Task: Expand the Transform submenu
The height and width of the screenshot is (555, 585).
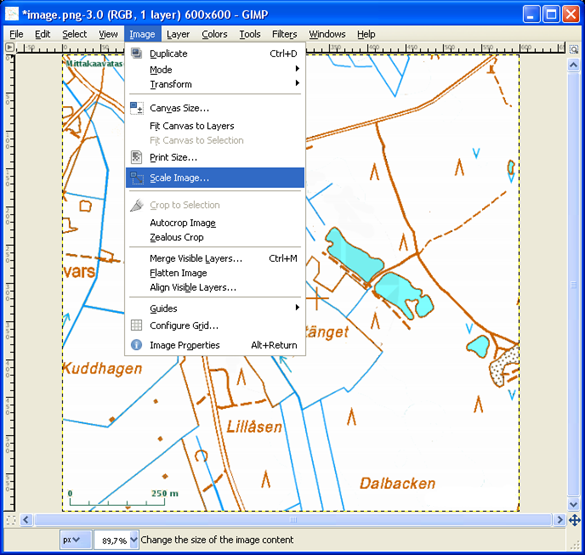Action: [x=215, y=84]
